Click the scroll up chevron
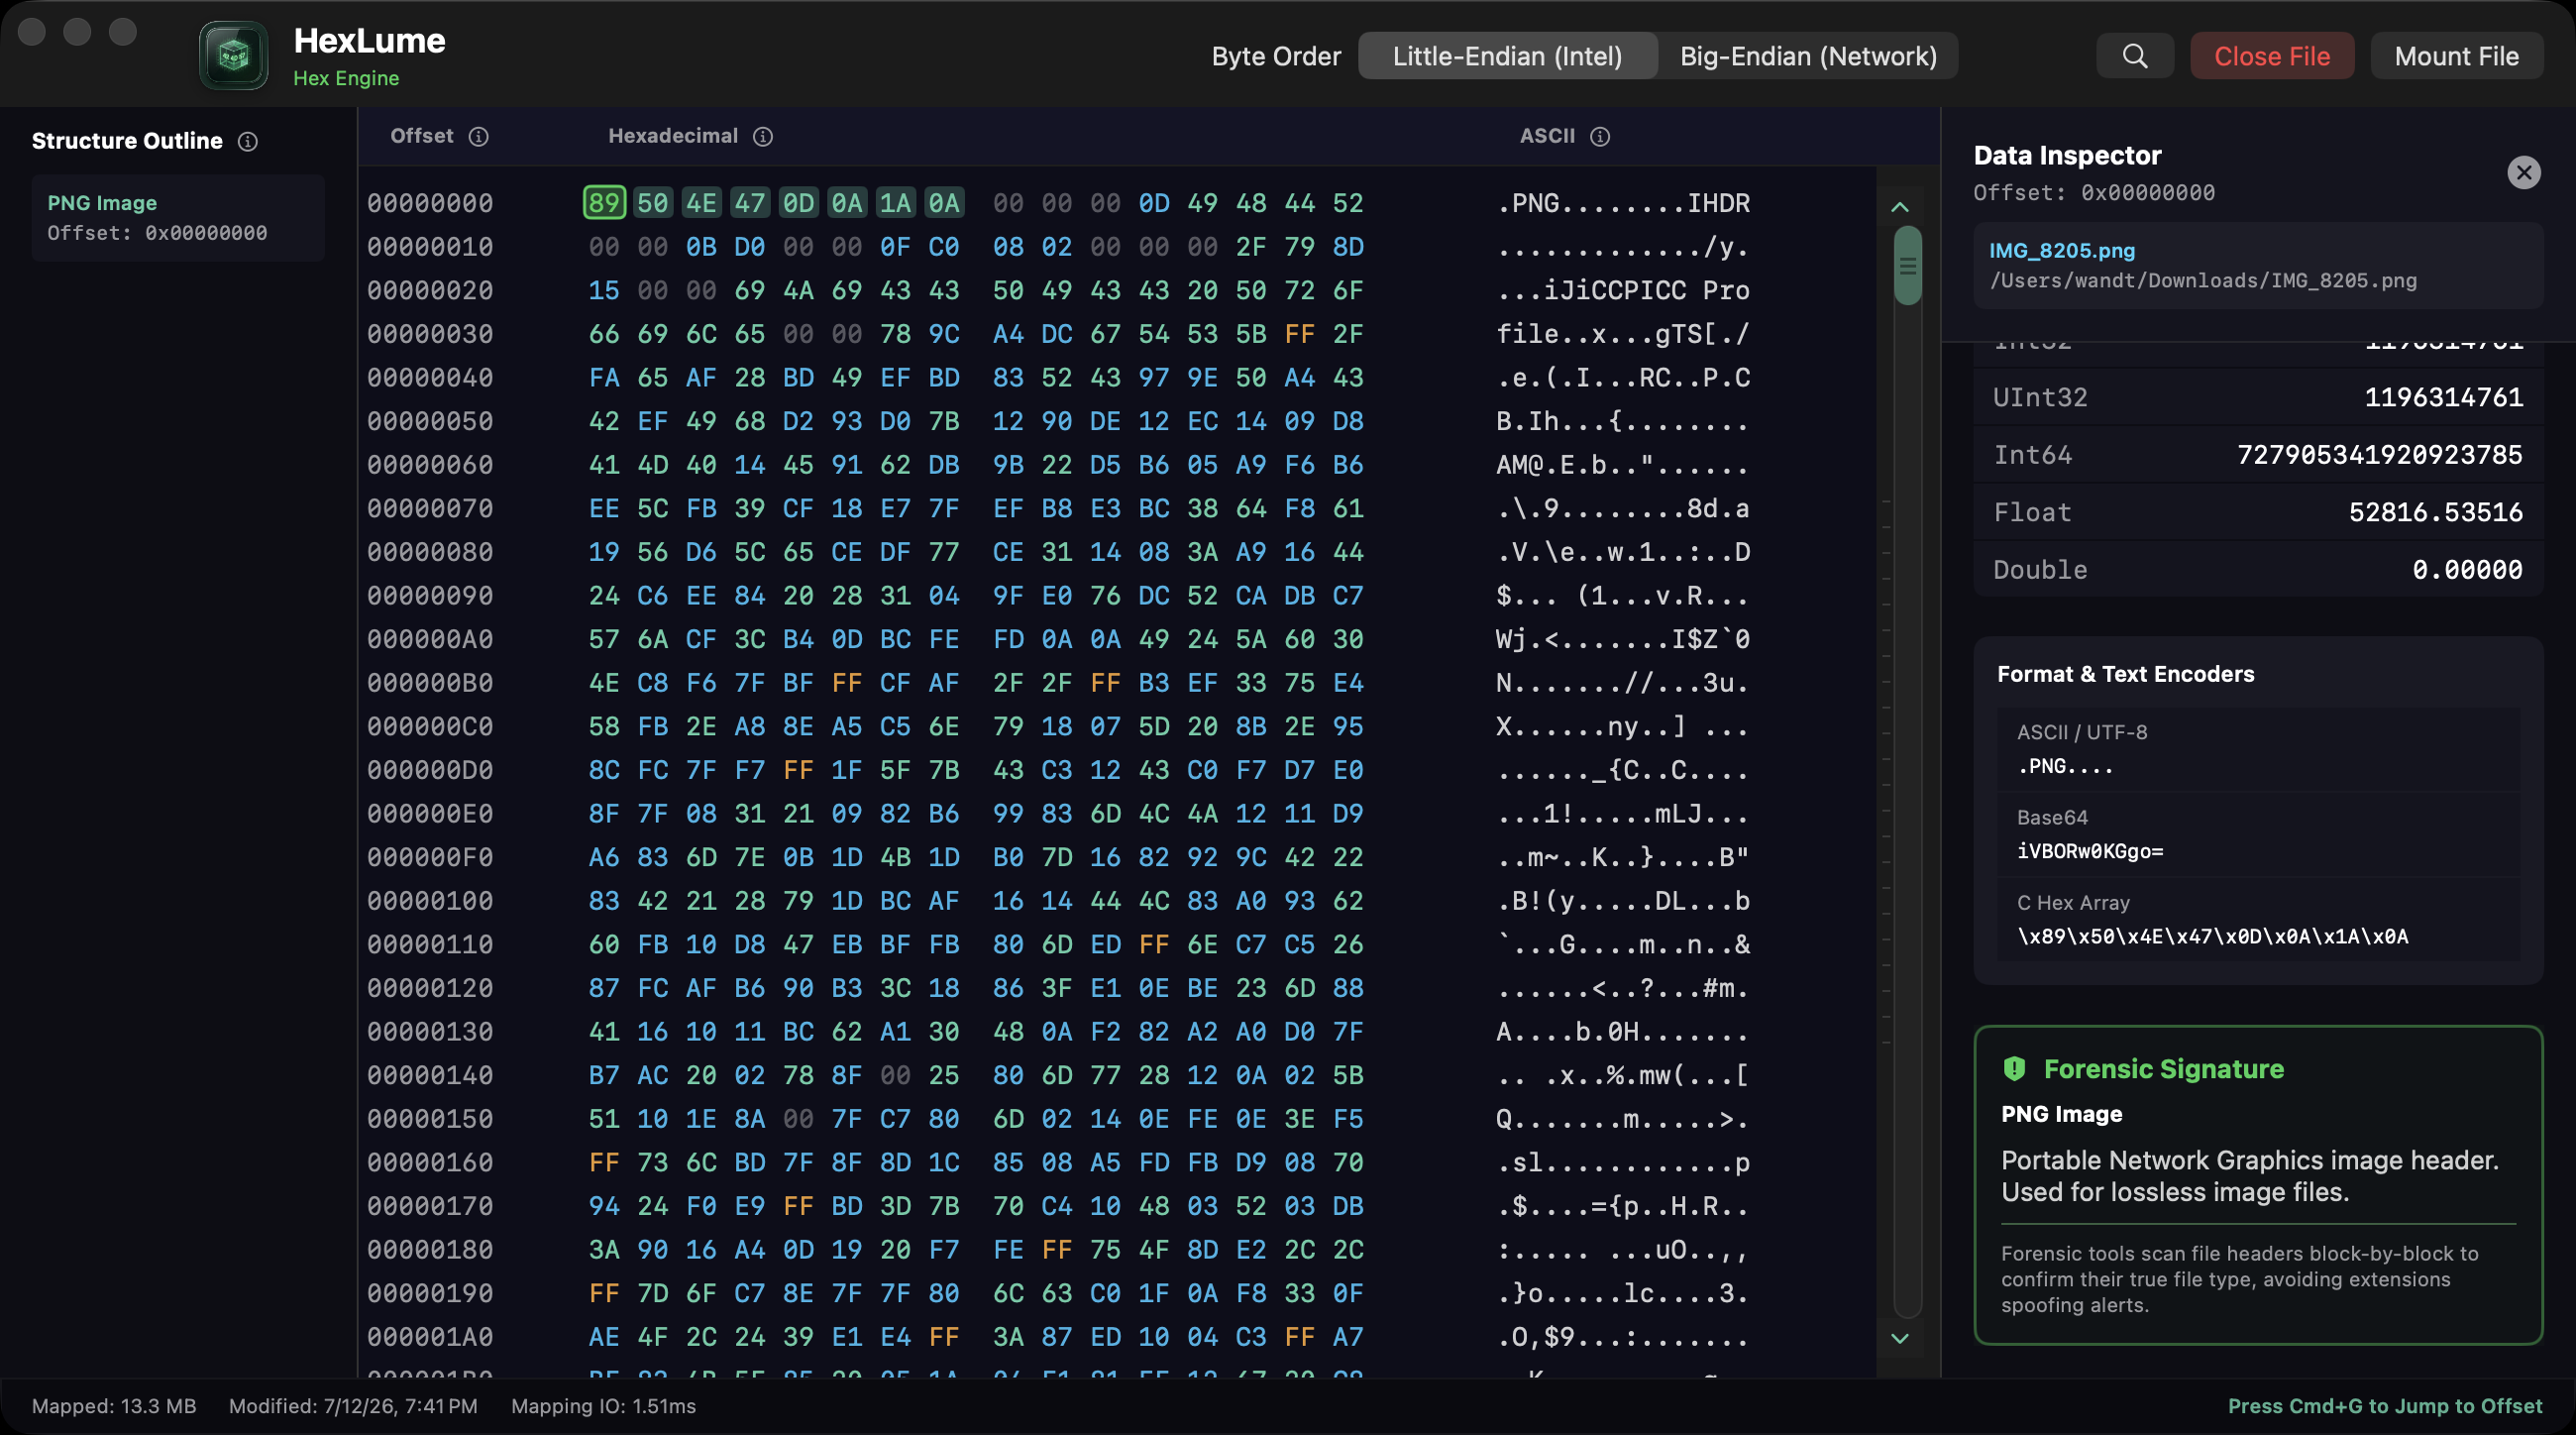2576x1435 pixels. pyautogui.click(x=1900, y=207)
